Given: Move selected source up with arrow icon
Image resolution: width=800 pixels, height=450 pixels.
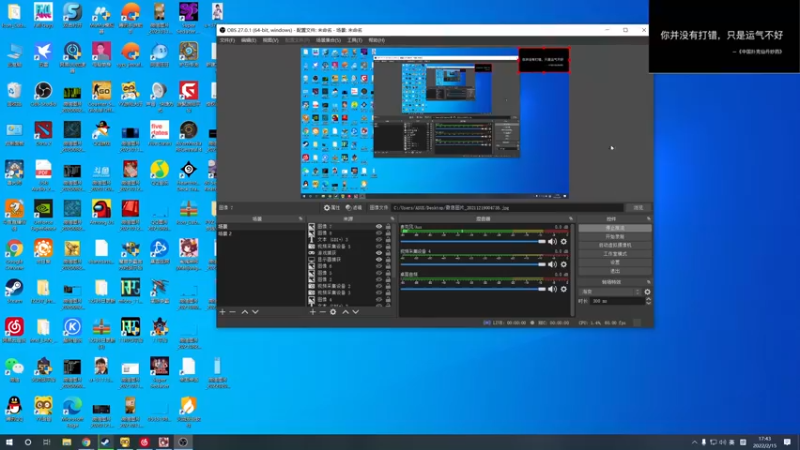Looking at the screenshot, I should pyautogui.click(x=345, y=312).
